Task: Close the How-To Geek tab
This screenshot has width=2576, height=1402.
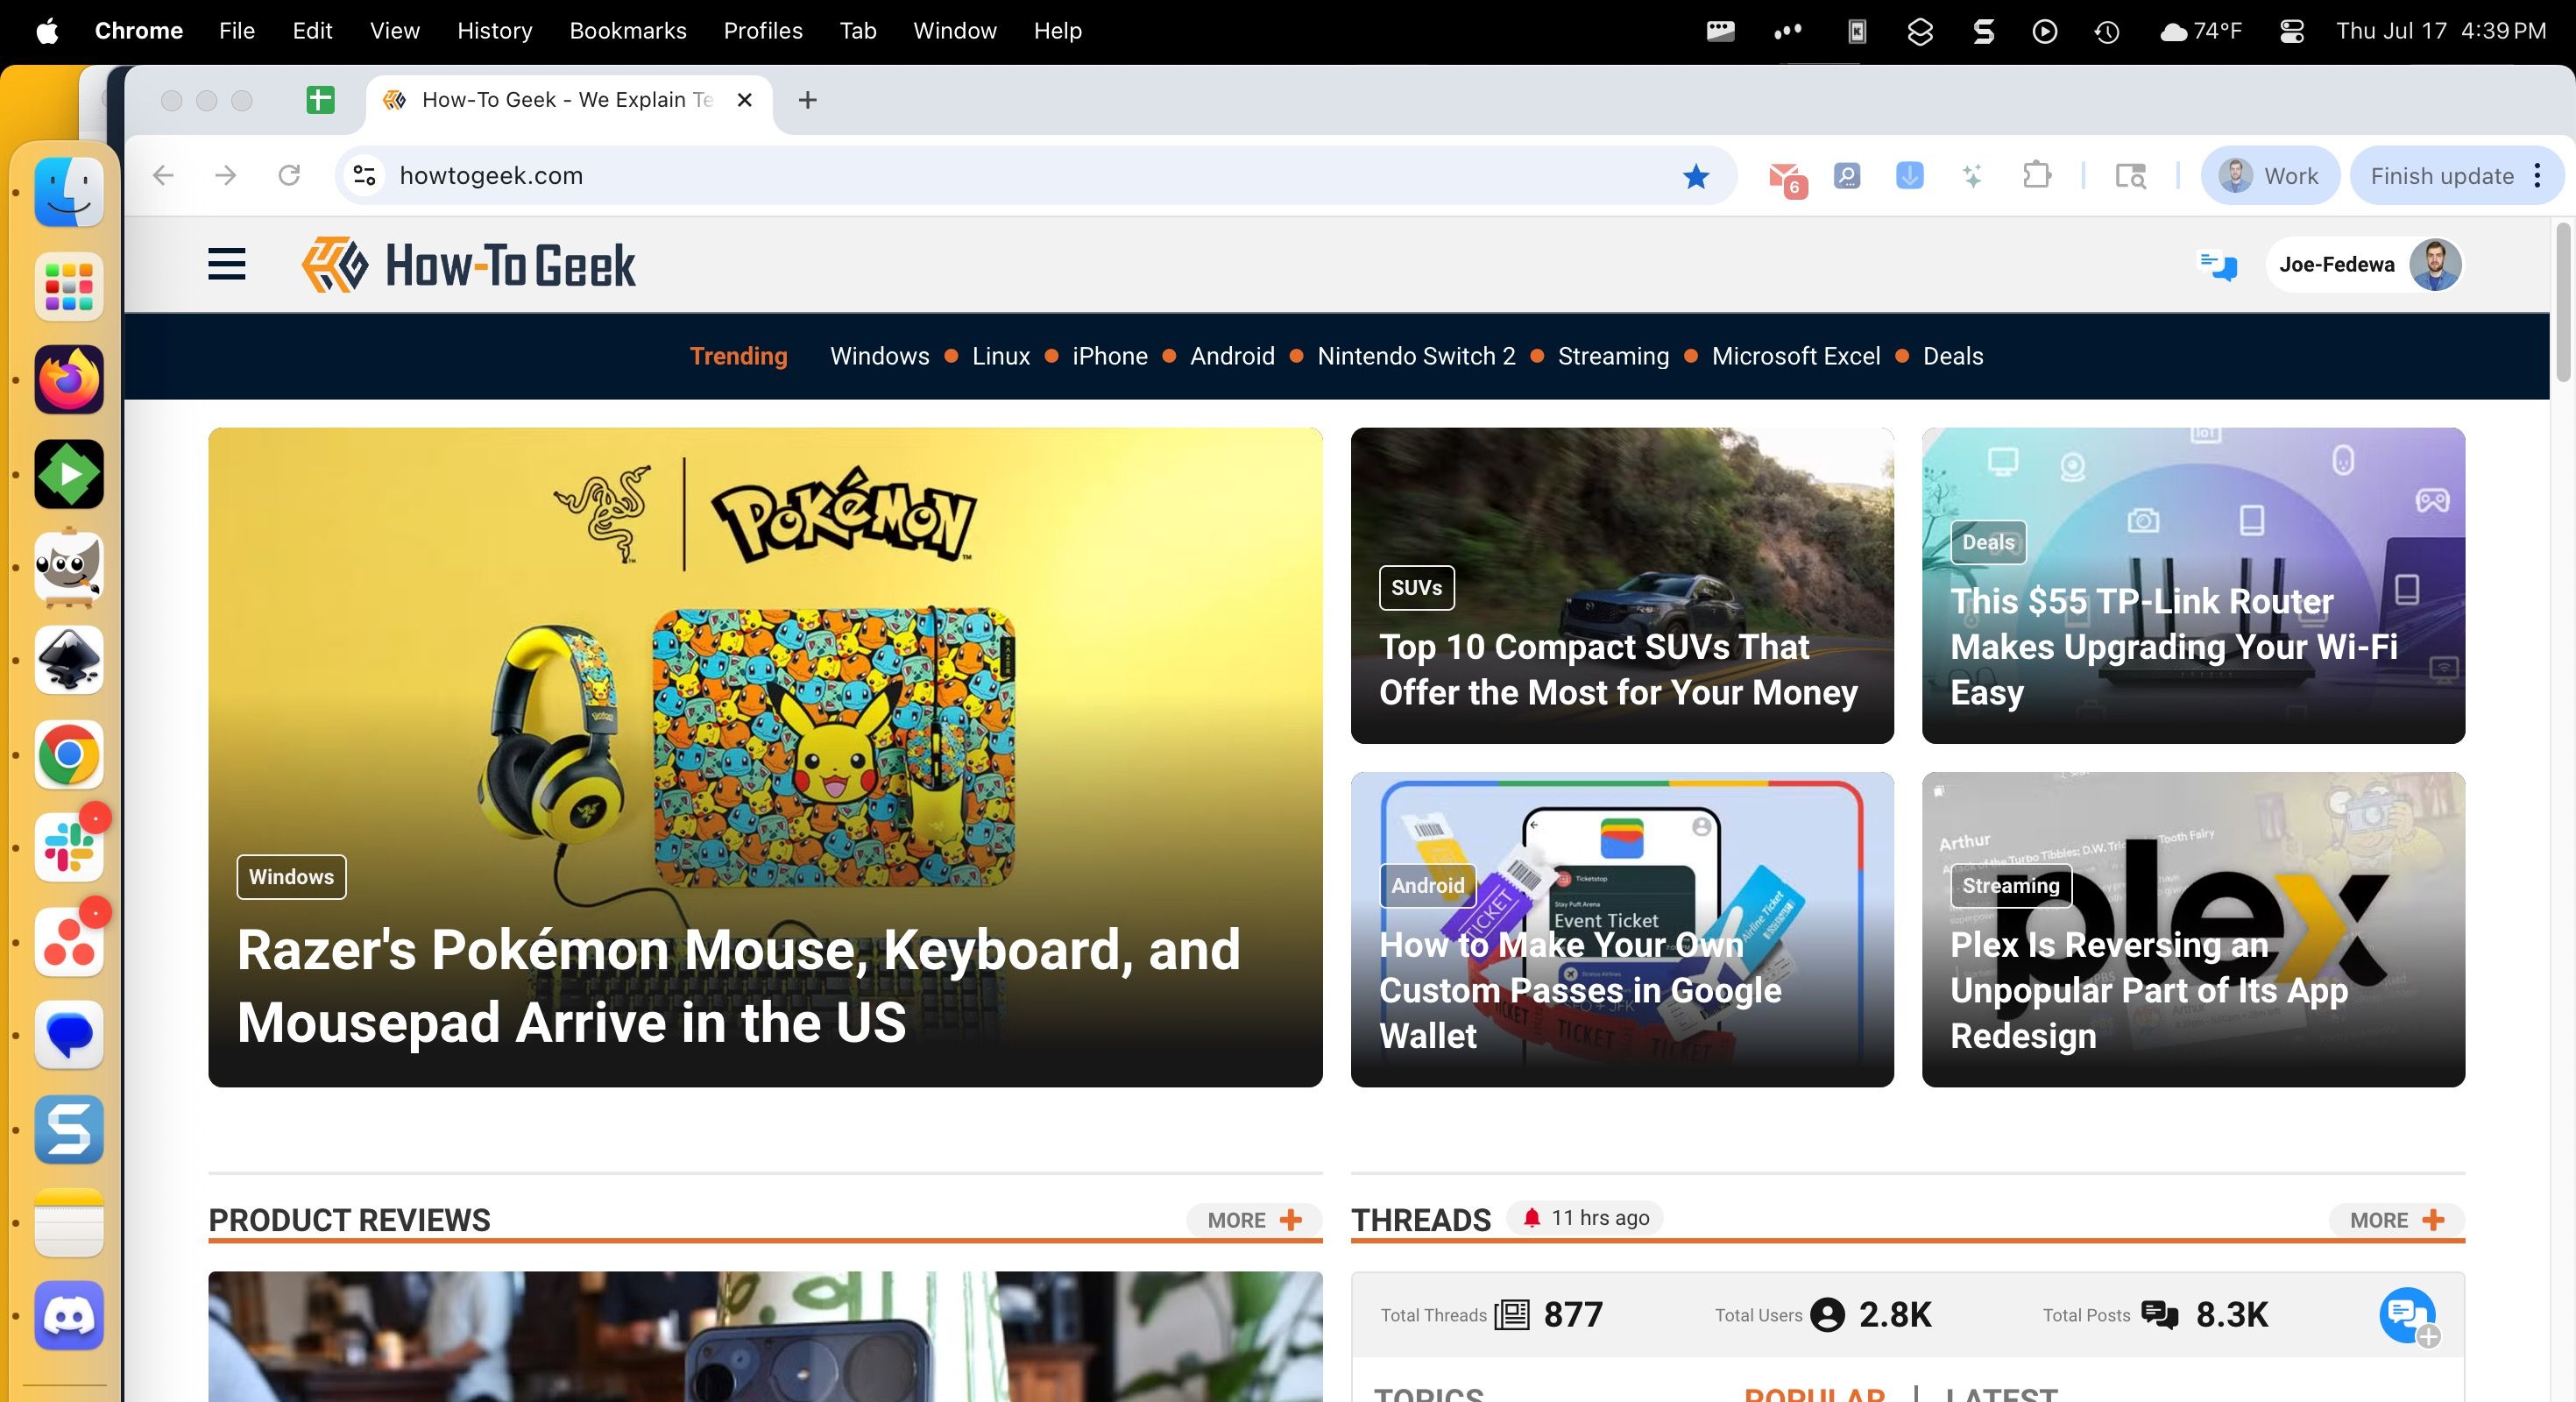Action: click(744, 100)
